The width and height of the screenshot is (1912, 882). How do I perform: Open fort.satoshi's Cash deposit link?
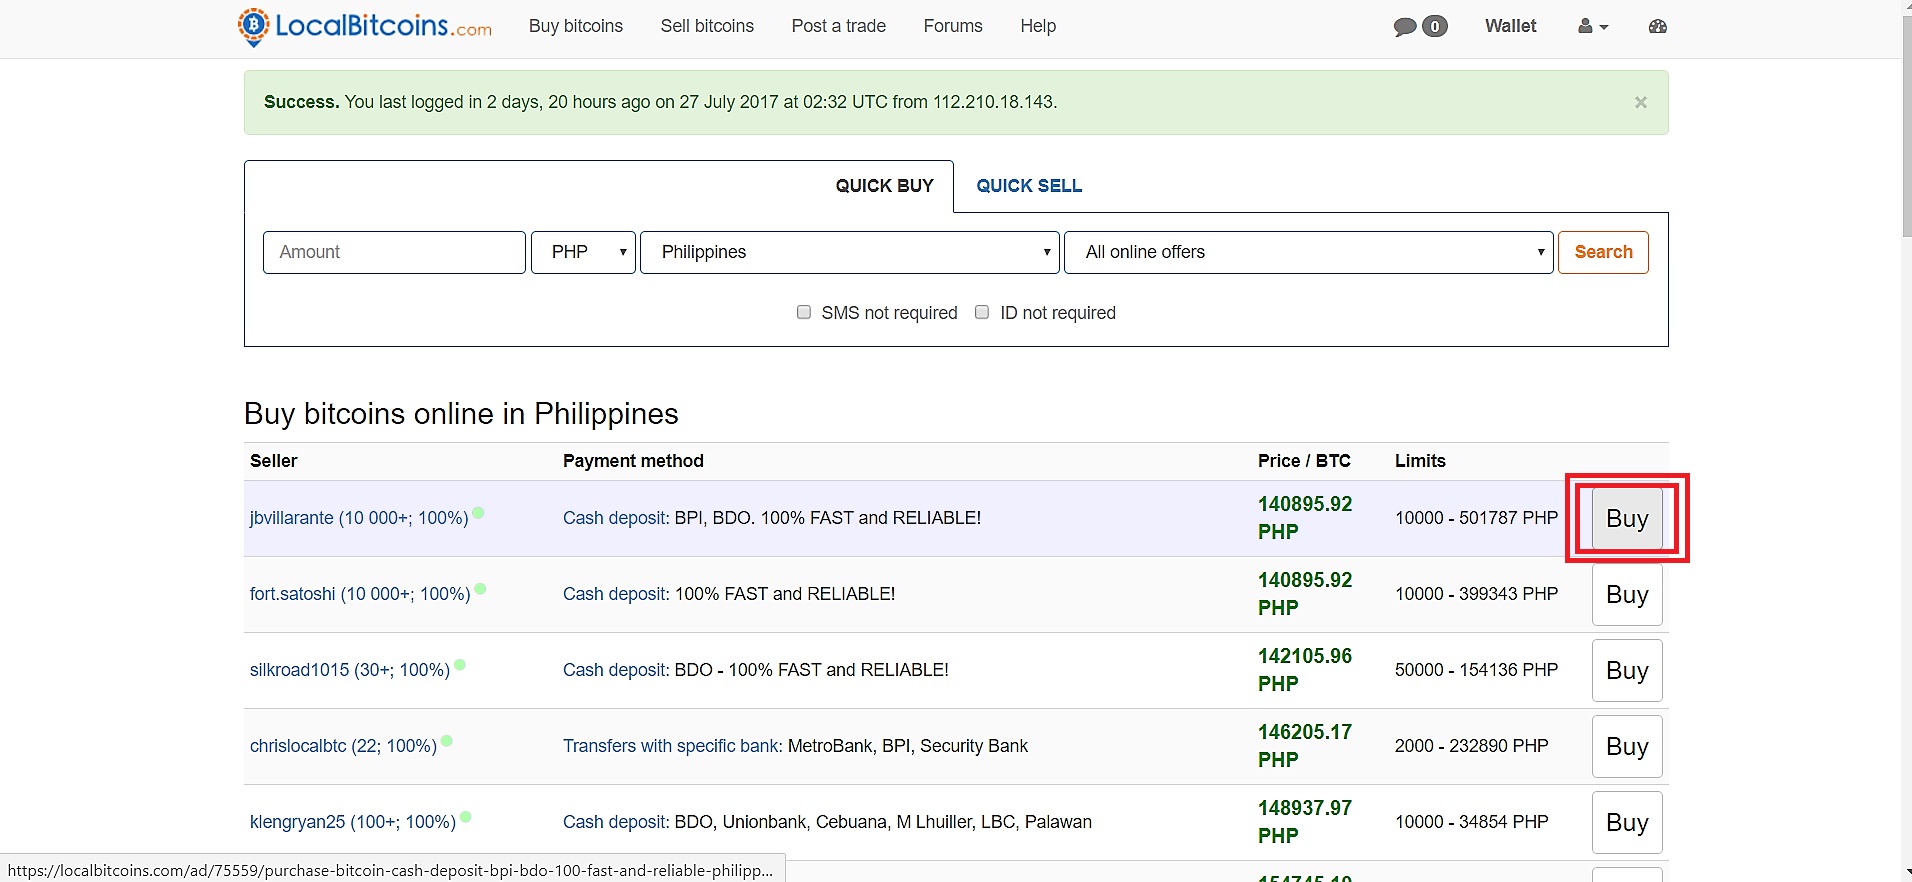pyautogui.click(x=616, y=594)
